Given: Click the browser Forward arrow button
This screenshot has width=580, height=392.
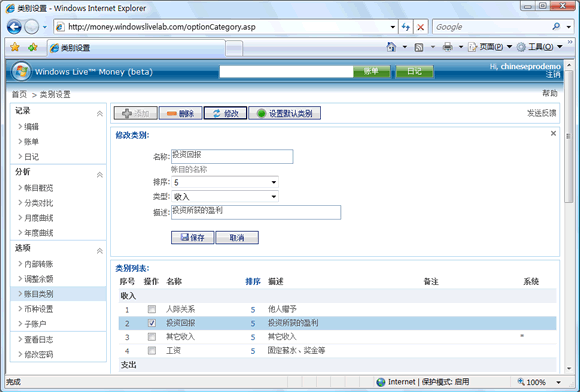Looking at the screenshot, I should click(31, 27).
